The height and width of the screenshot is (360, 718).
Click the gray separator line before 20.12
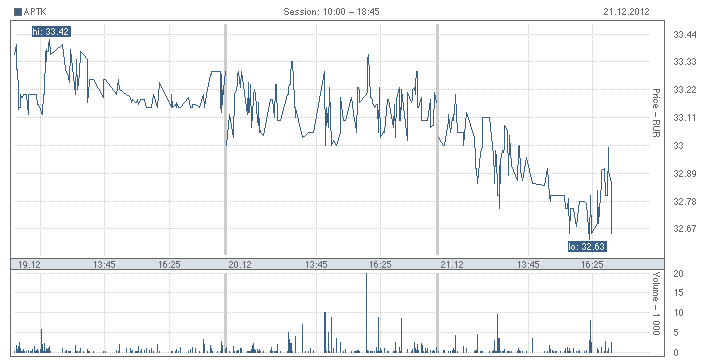225,139
